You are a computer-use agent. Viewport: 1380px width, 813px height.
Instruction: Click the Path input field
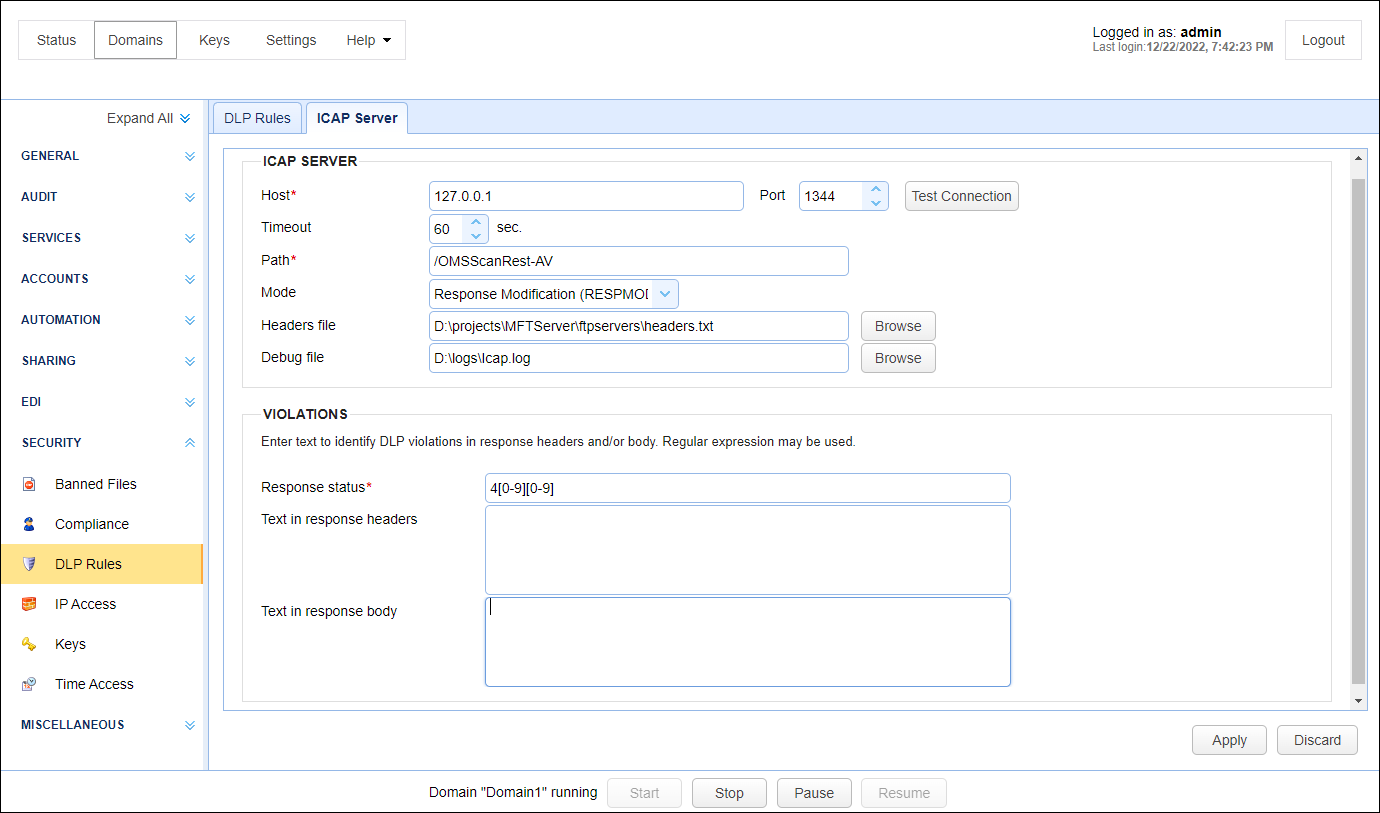tap(638, 261)
